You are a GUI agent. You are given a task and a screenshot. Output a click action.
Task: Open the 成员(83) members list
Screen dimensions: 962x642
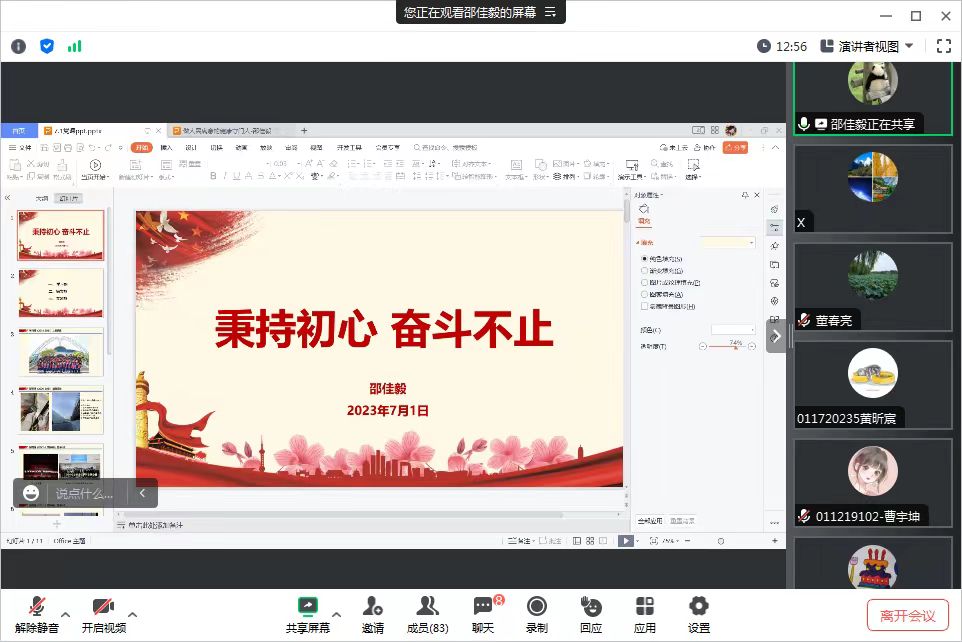[427, 614]
